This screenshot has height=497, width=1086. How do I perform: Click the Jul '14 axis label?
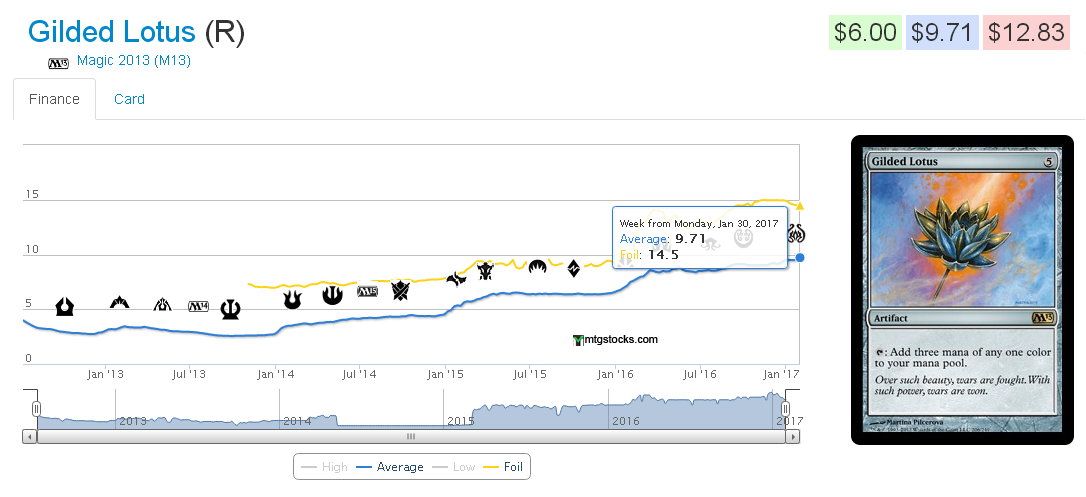(x=359, y=374)
